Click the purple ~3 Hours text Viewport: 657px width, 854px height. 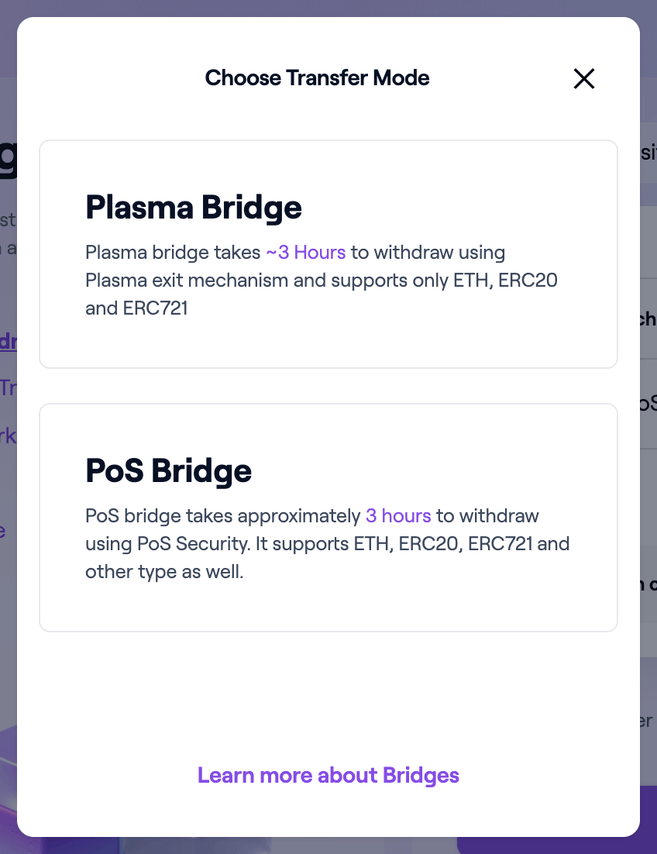pos(306,252)
